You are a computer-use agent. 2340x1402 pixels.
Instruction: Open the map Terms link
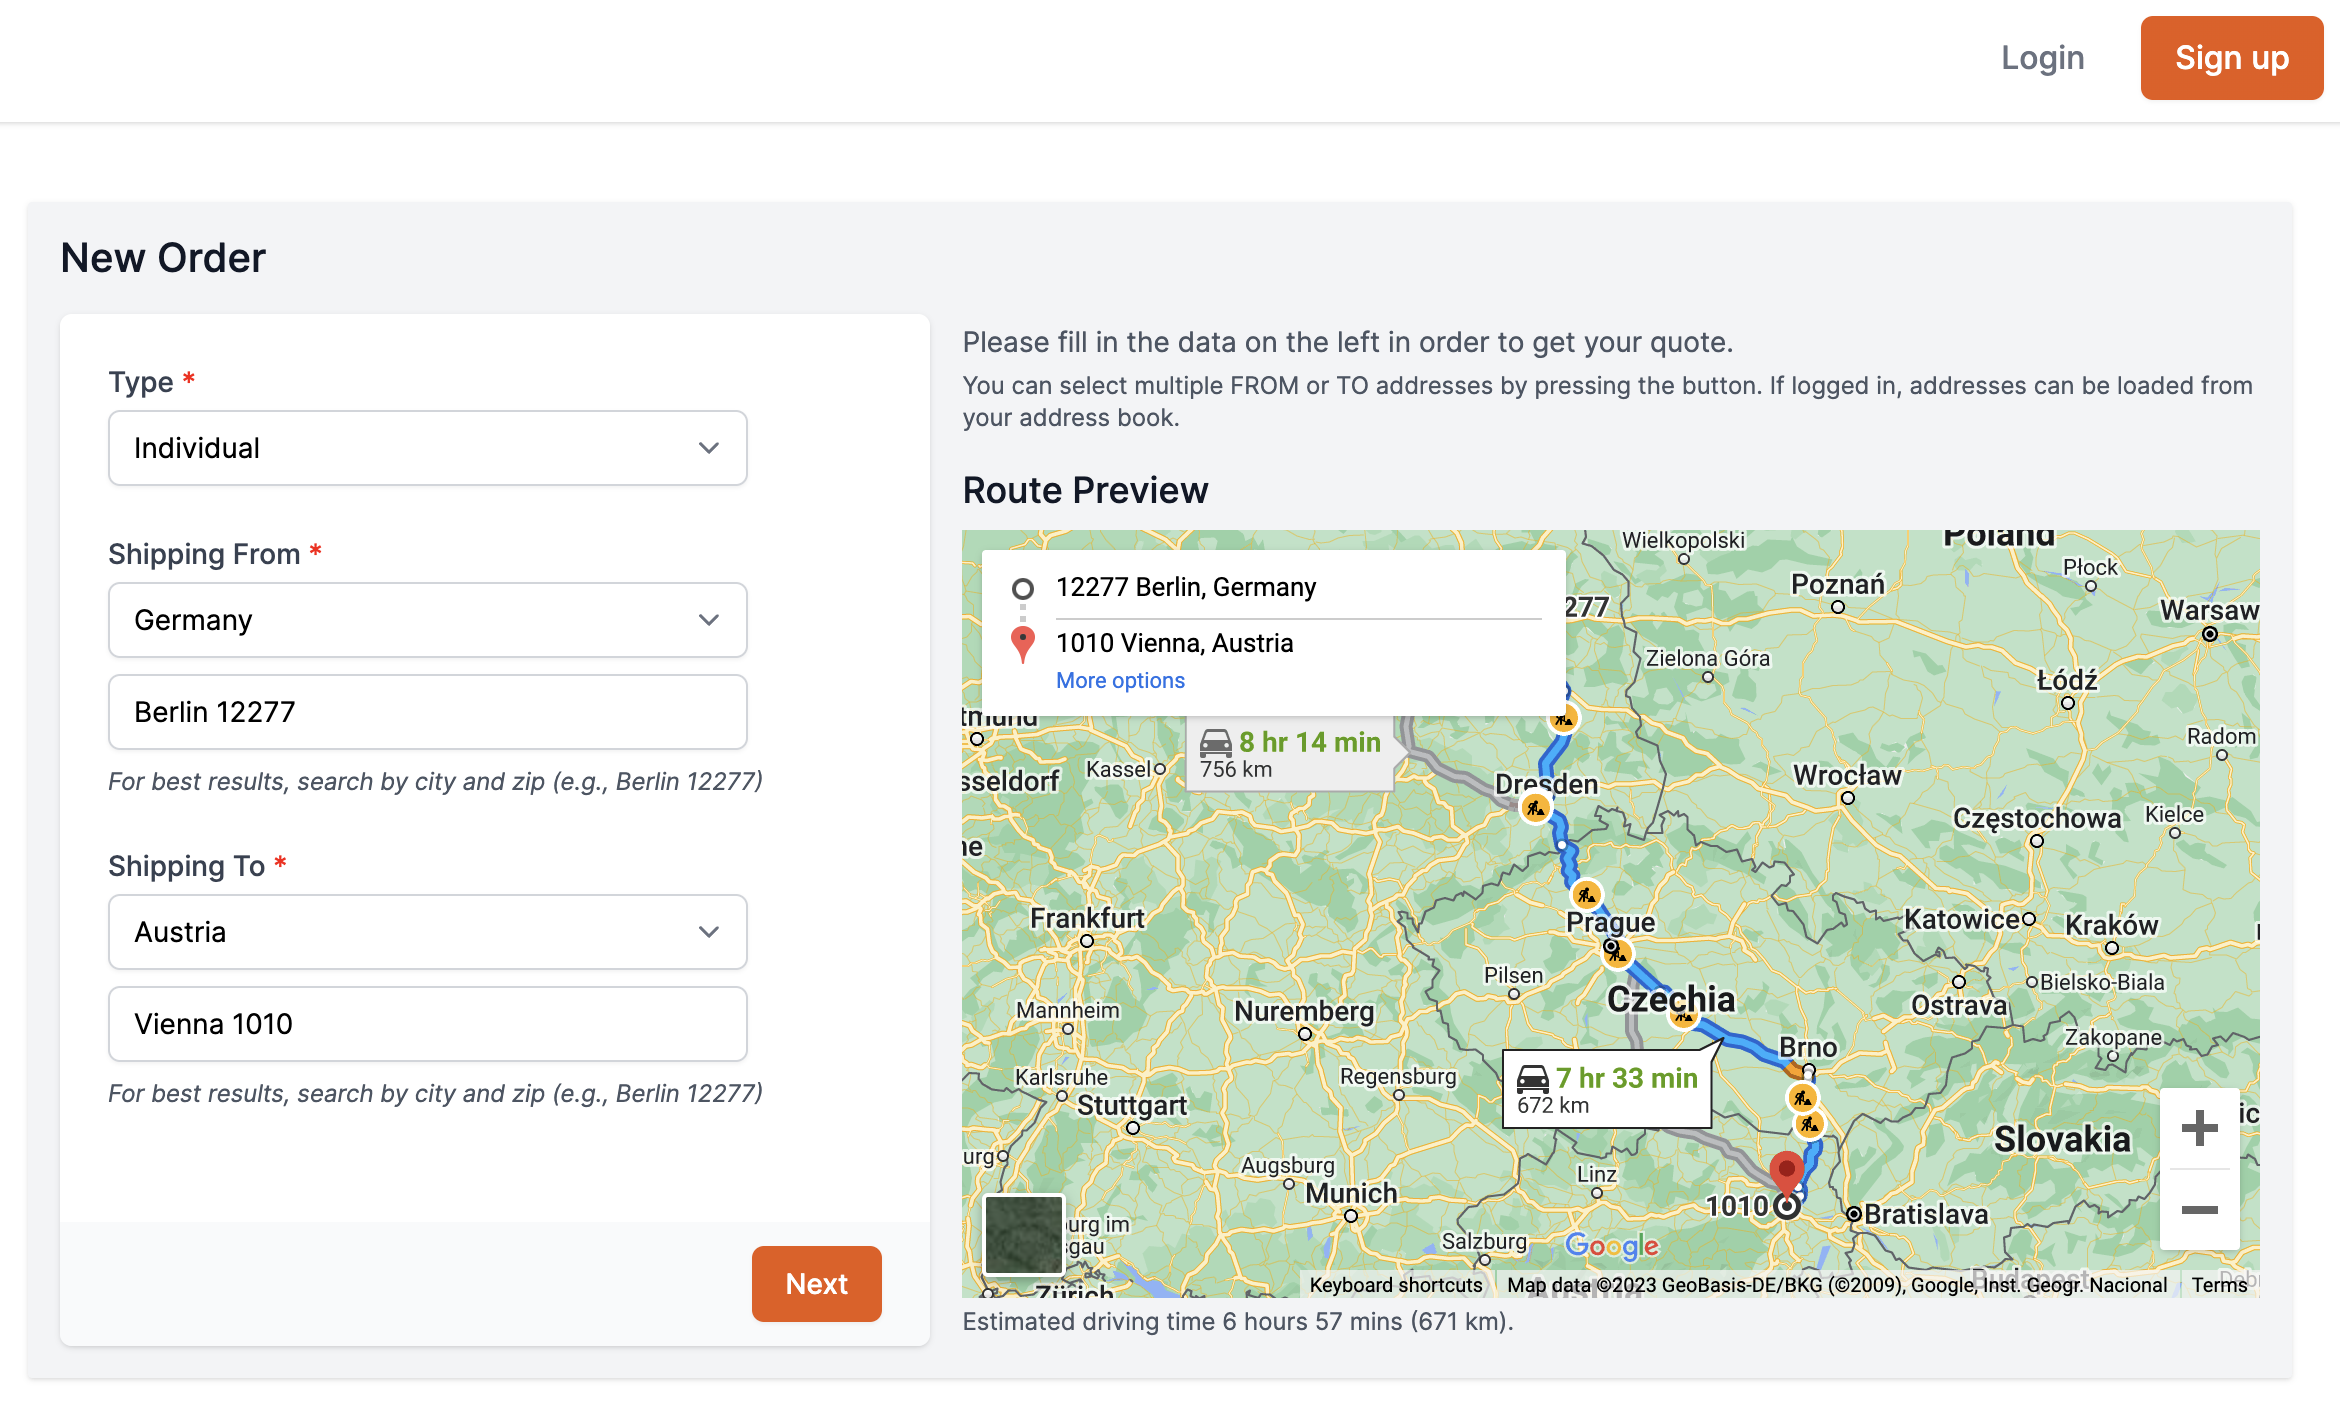tap(2219, 1285)
